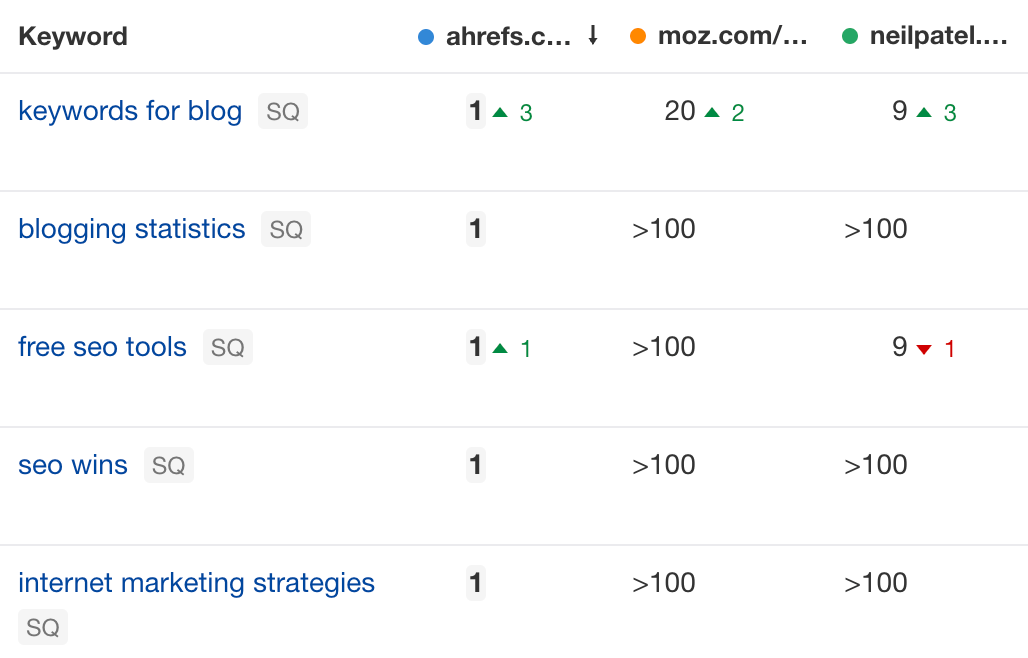Click the blue ahrefs.com column dot
This screenshot has width=1028, height=658.
pos(427,35)
